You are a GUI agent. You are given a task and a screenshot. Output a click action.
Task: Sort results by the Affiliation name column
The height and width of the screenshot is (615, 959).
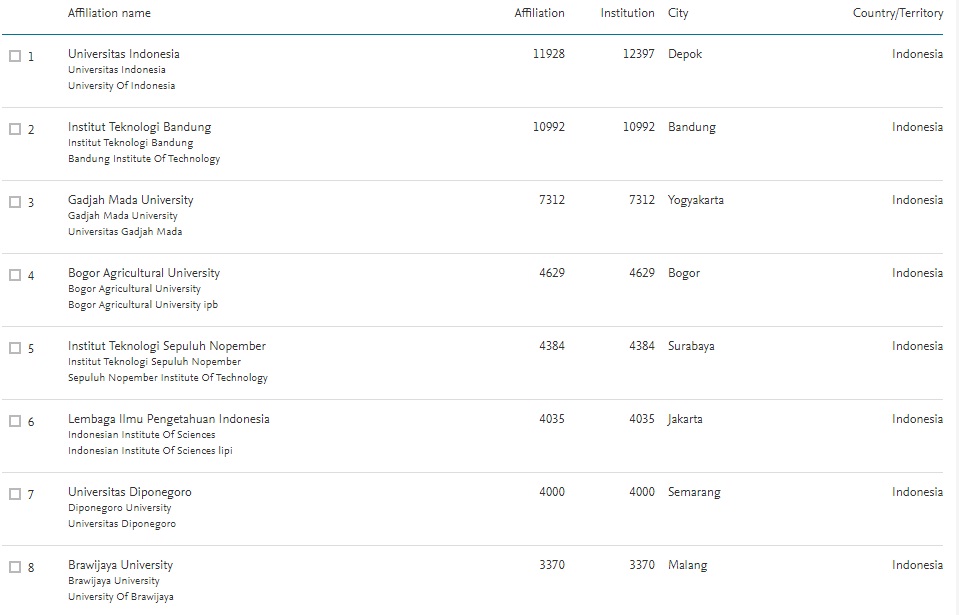click(108, 13)
